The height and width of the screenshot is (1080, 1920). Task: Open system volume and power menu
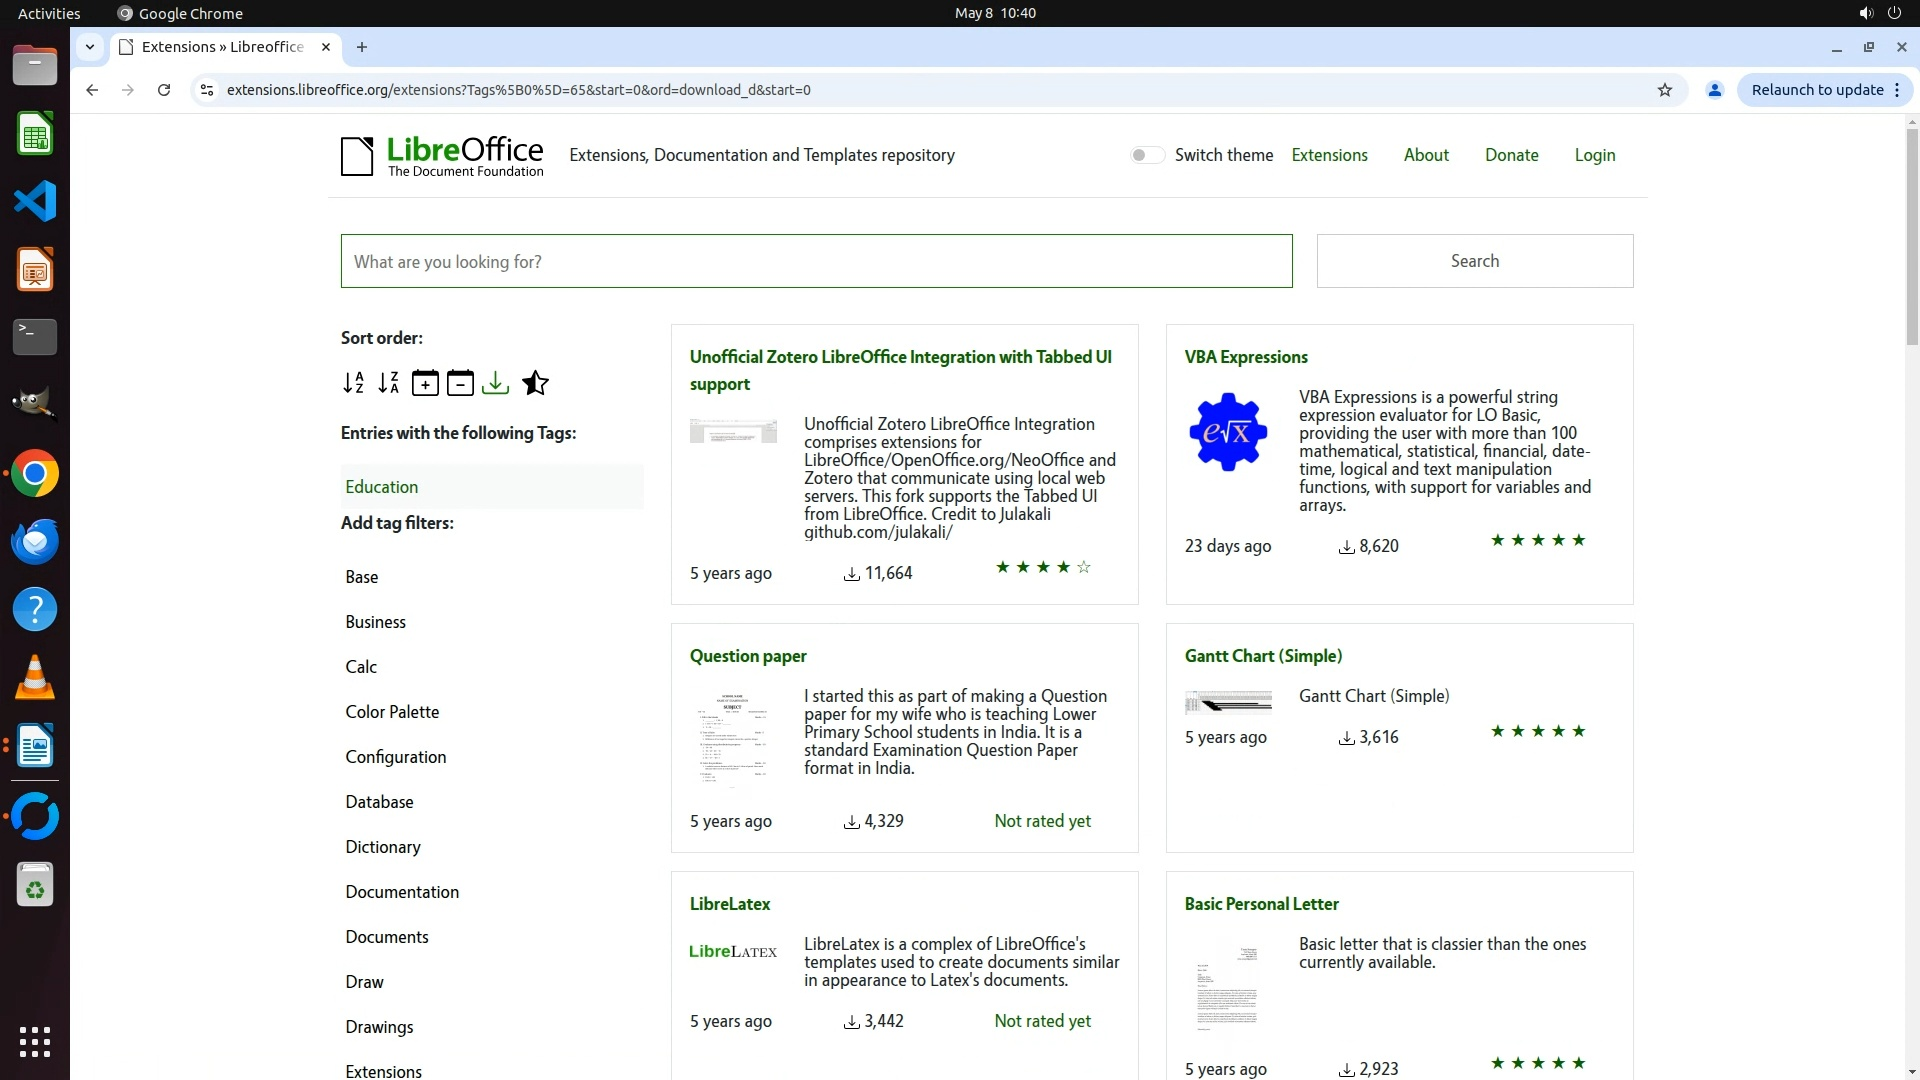tap(1879, 13)
